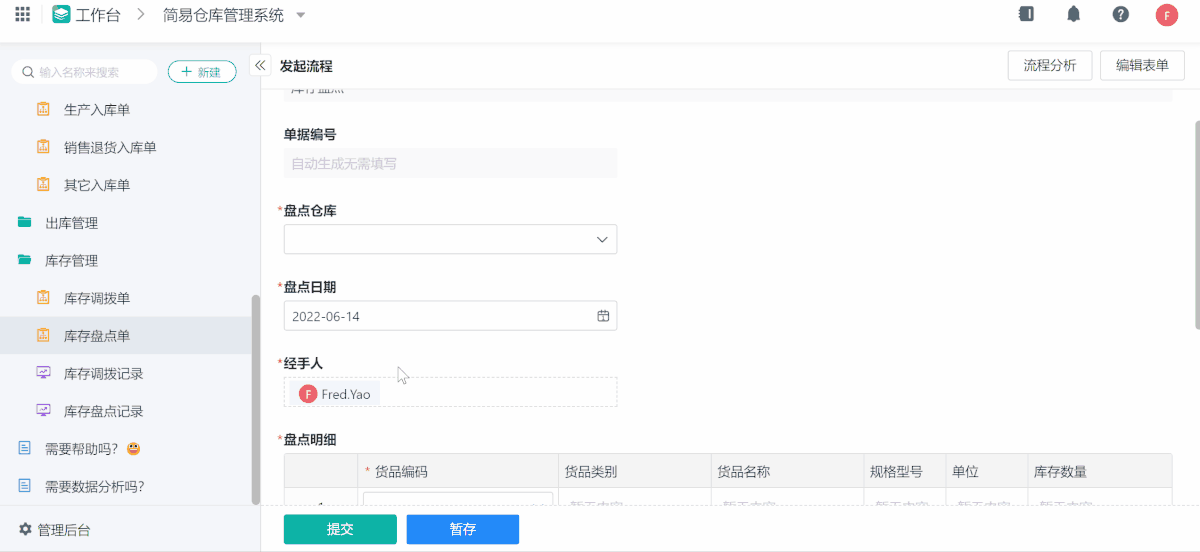Viewport: 1200px width, 552px height.
Task: Click the 单据编号 auto-generated field
Action: [x=450, y=163]
